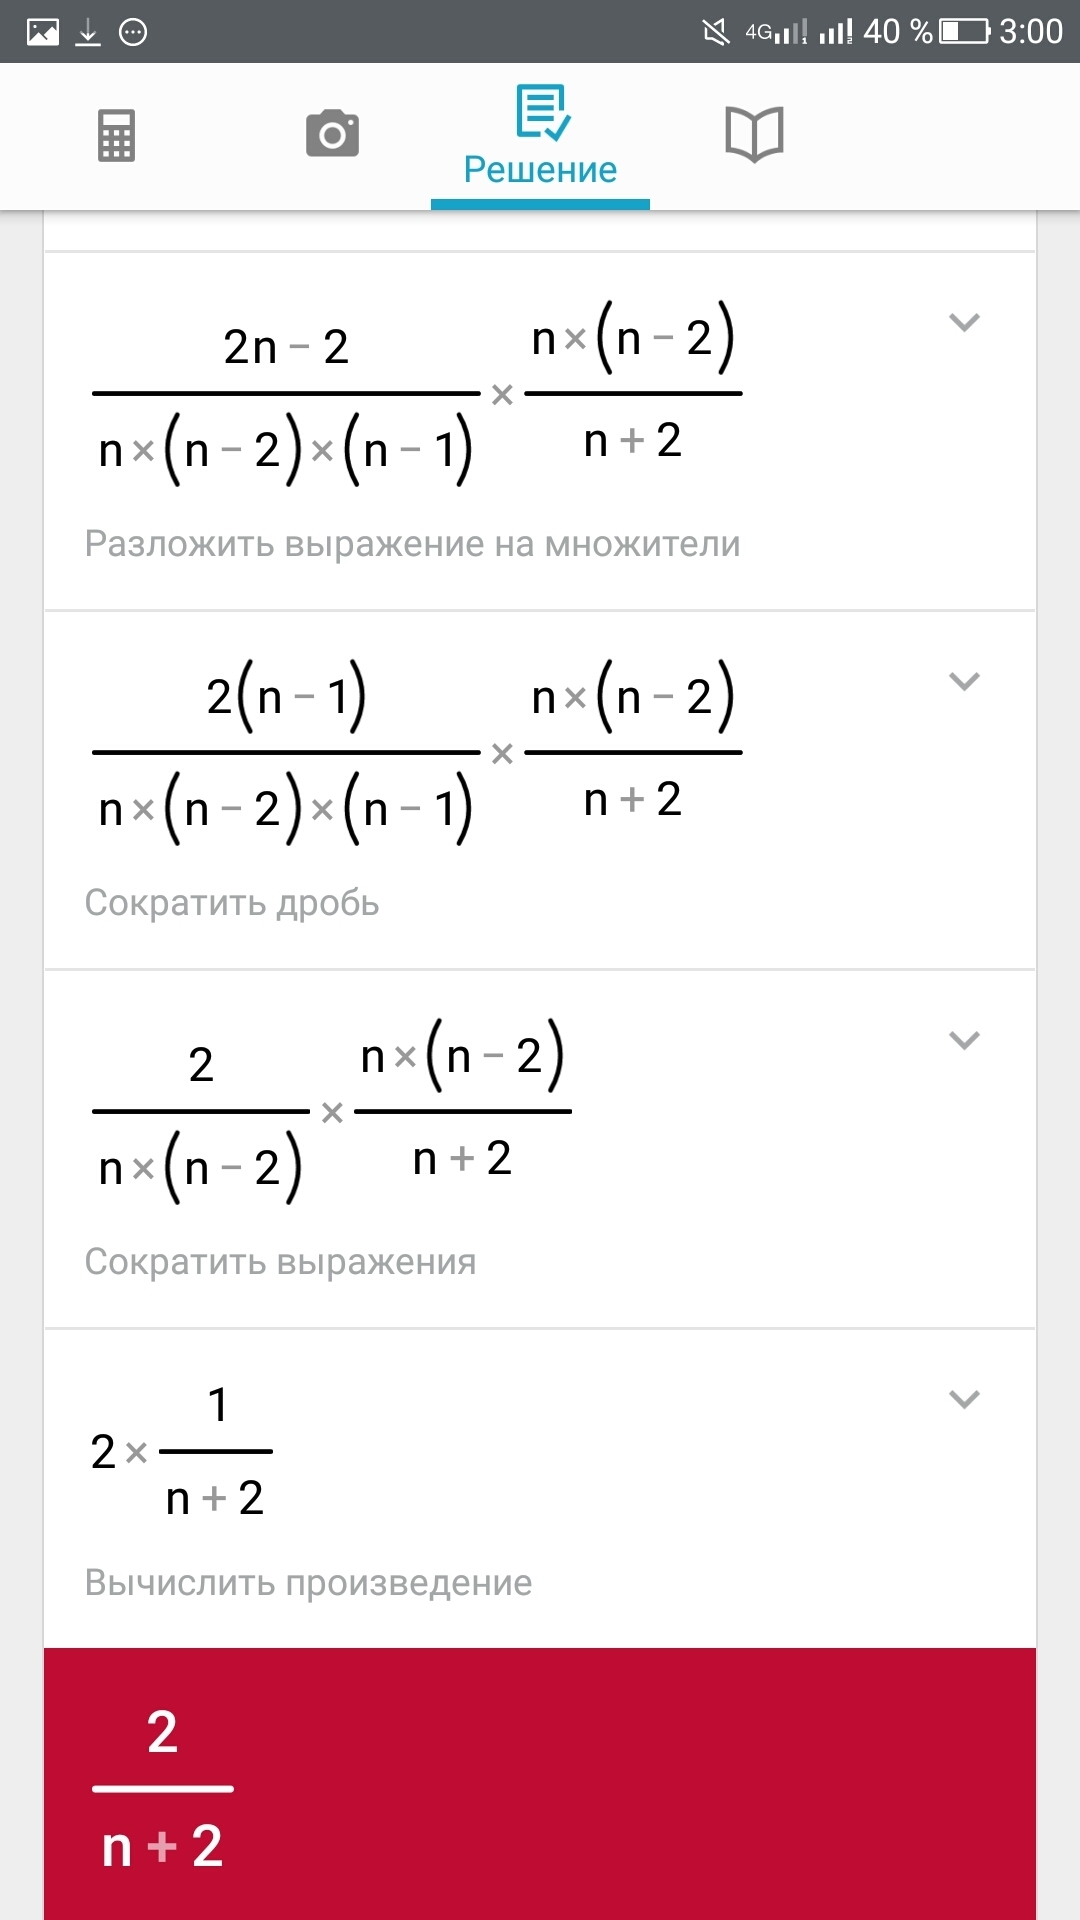Expand the reduce fraction step
This screenshot has width=1080, height=1920.
pos(964,681)
